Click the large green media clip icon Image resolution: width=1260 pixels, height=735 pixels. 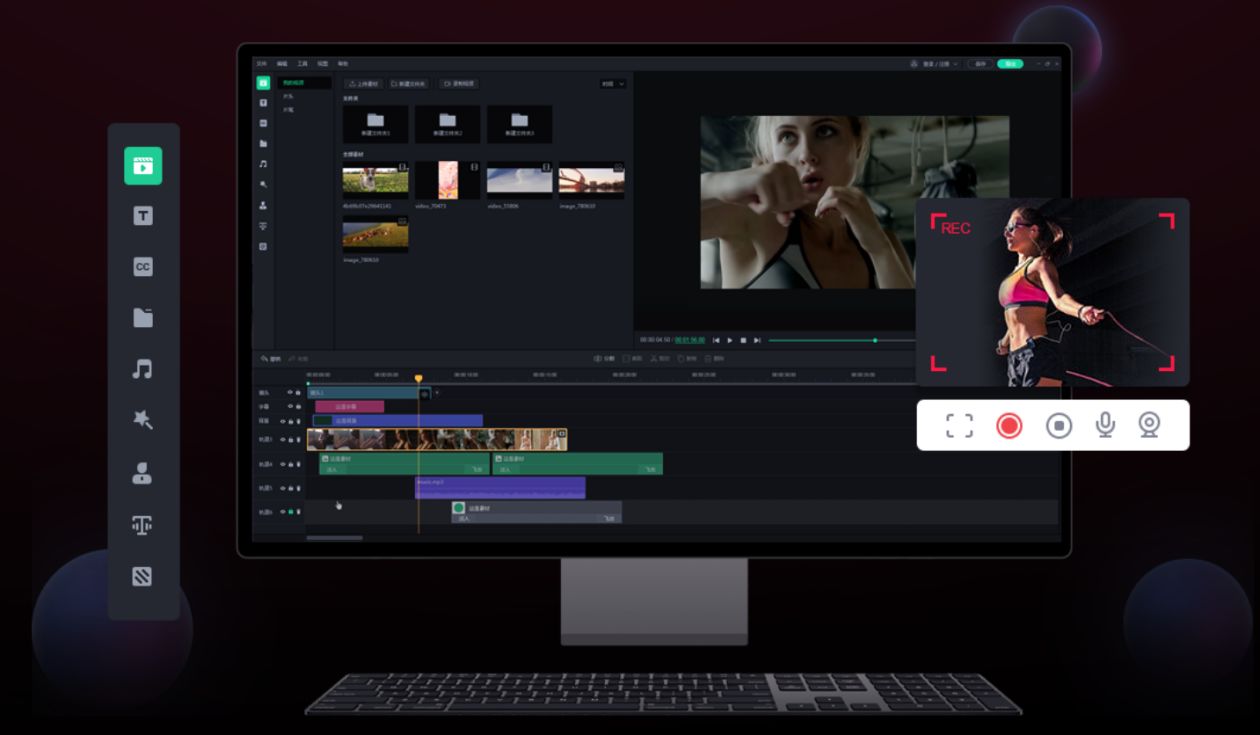143,165
